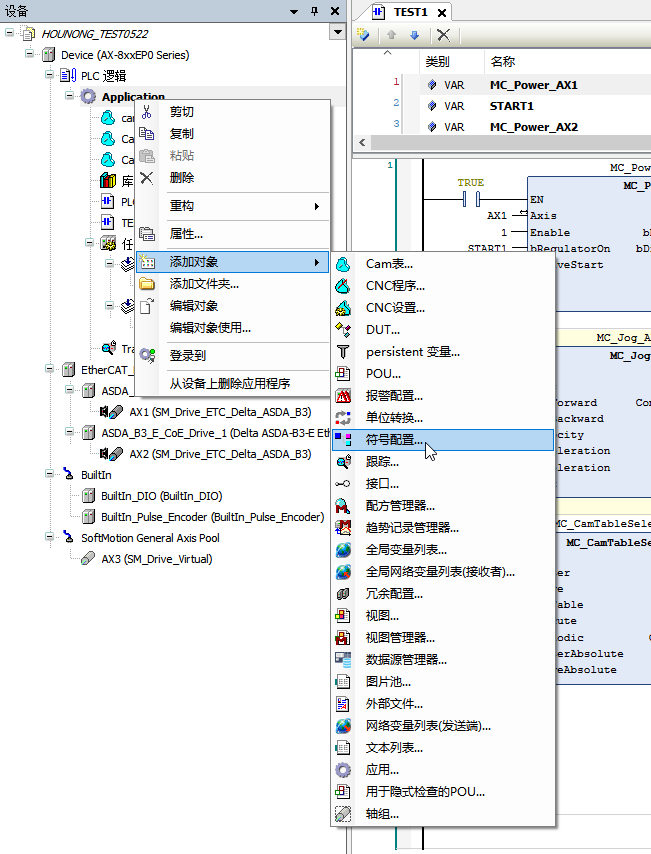Image resolution: width=651 pixels, height=854 pixels.
Task: Click the Cam表 icon in submenu
Action: tap(343, 264)
